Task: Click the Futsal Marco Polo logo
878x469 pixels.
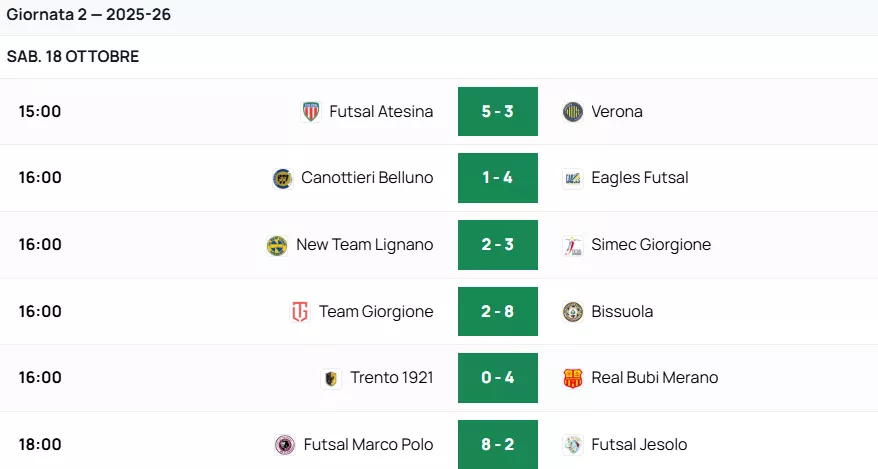Action: (x=285, y=445)
